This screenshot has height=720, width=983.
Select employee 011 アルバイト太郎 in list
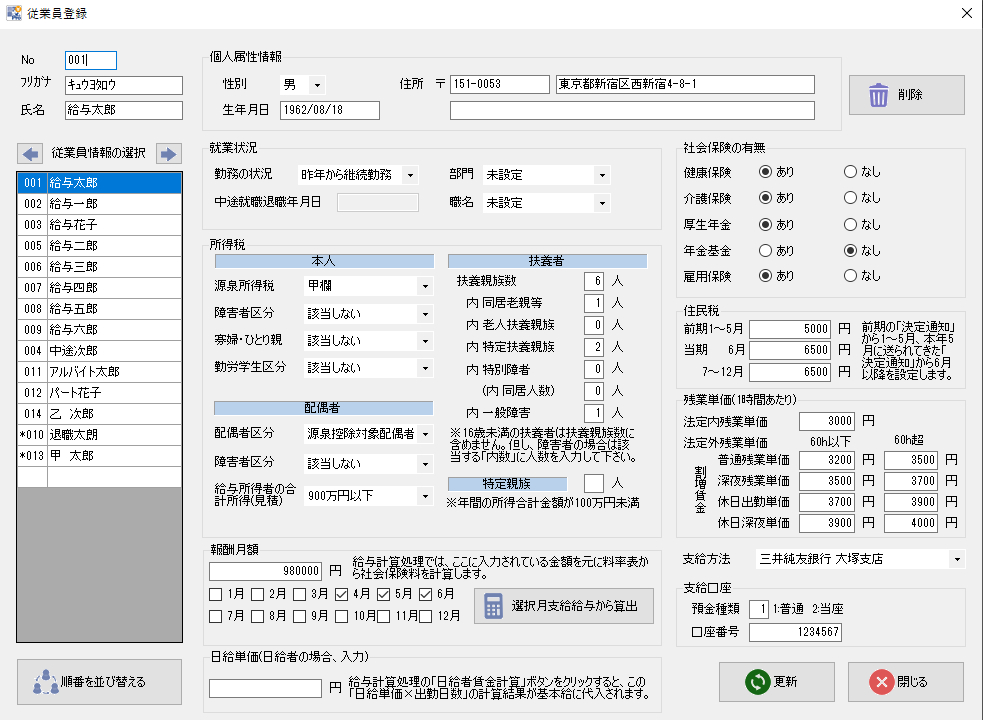pyautogui.click(x=98, y=372)
